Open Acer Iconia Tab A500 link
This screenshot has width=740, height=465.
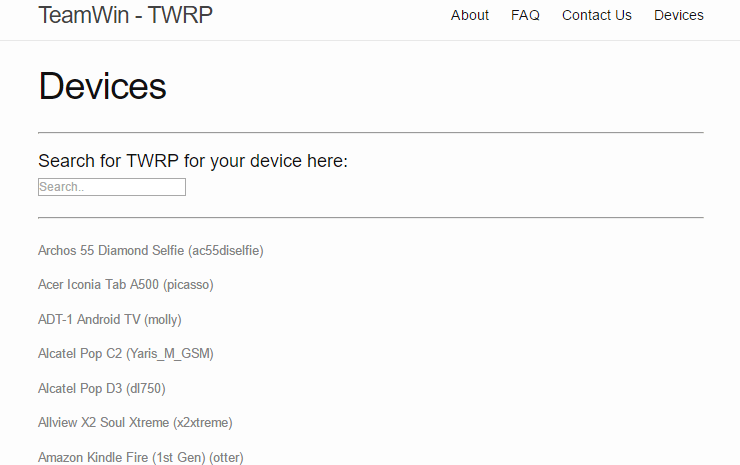pyautogui.click(x=126, y=285)
